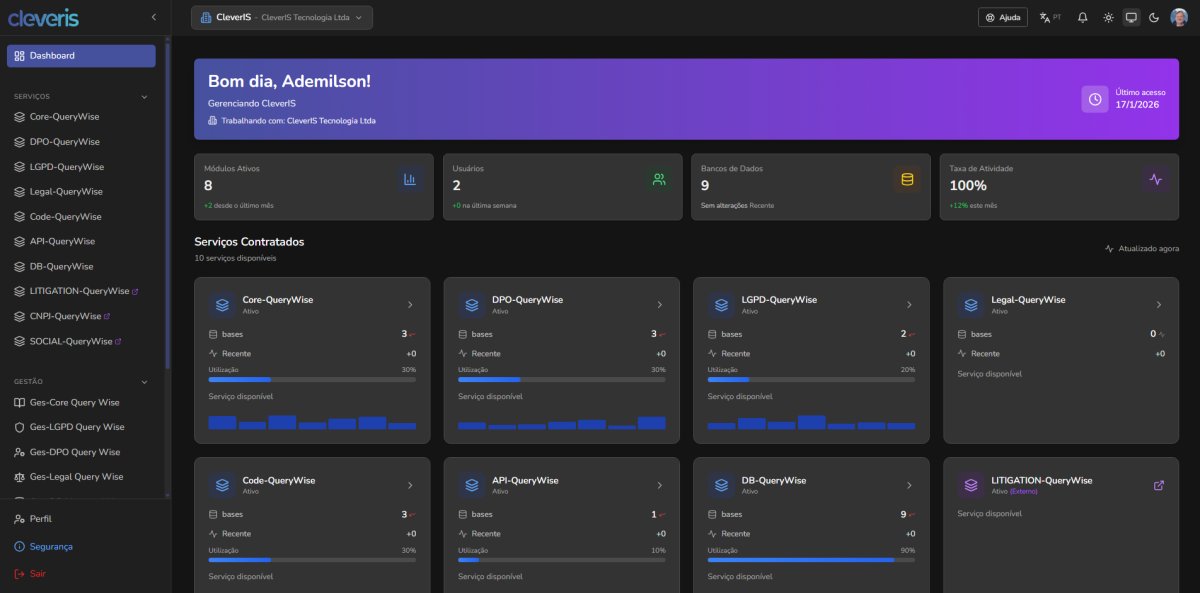The image size is (1200, 593).
Task: Switch to system theme monitor icon
Action: tap(1131, 17)
